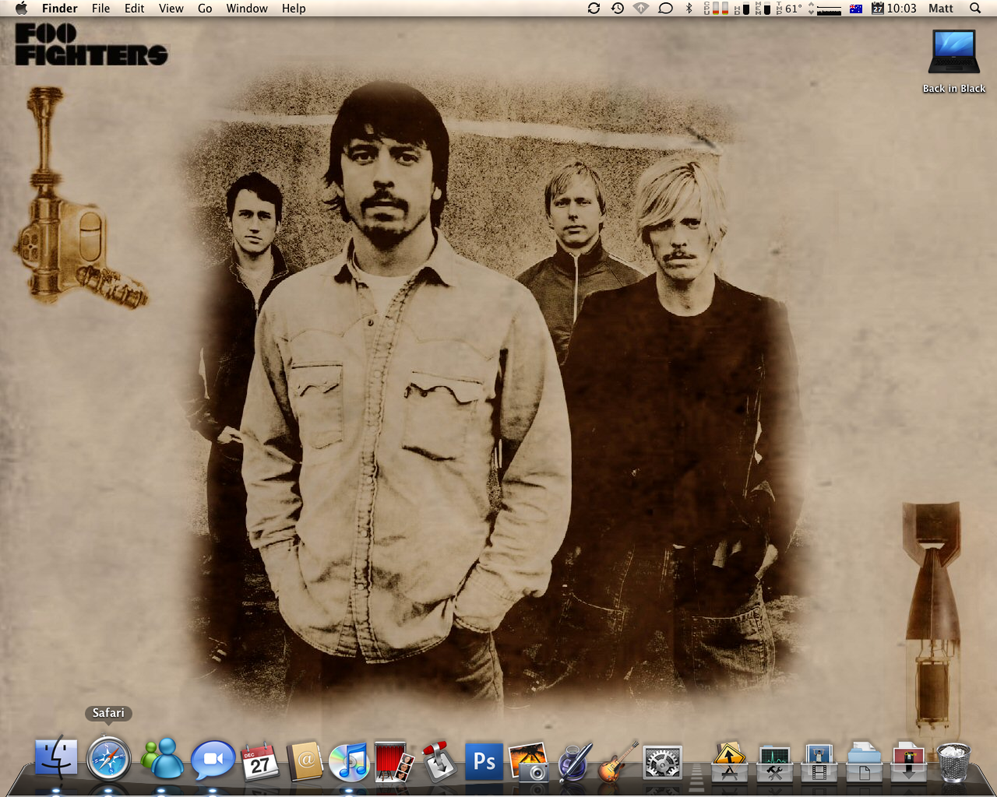Image resolution: width=997 pixels, height=797 pixels.
Task: Click the CPU usage monitor
Action: pos(716,8)
